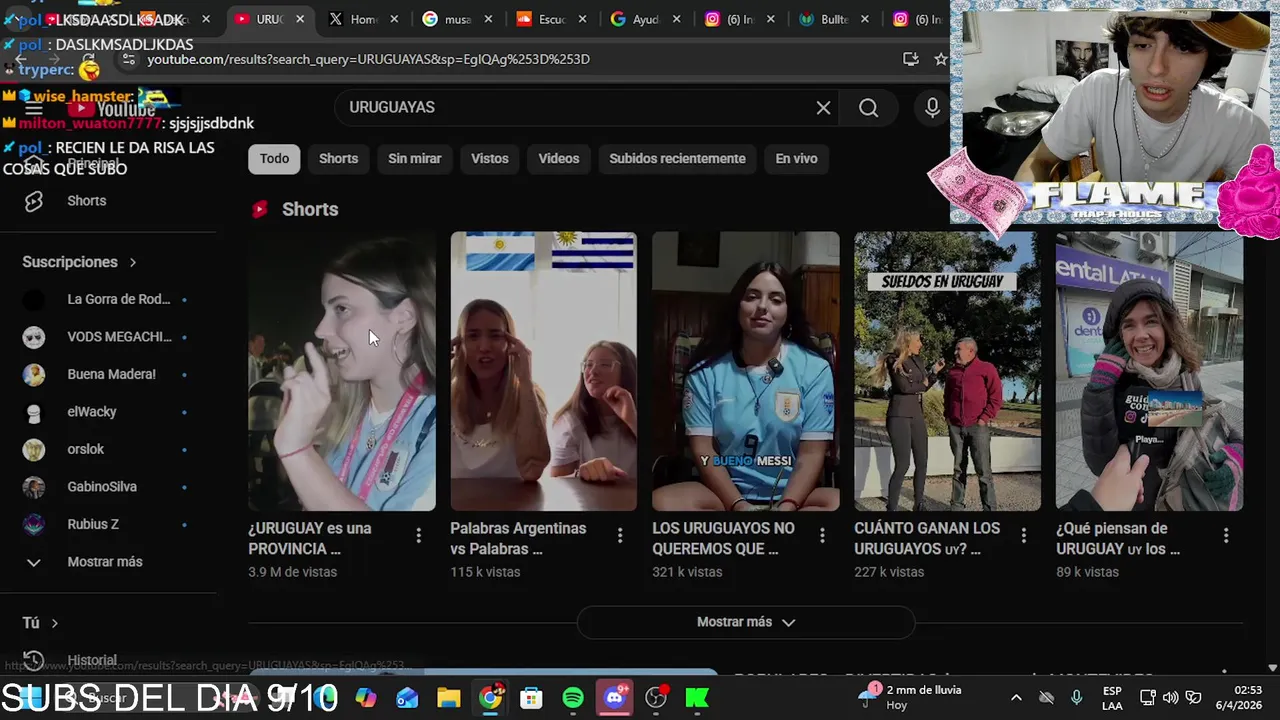Screen dimensions: 1280x720
Task: Open Chrome from the taskbar
Action: coord(490,698)
